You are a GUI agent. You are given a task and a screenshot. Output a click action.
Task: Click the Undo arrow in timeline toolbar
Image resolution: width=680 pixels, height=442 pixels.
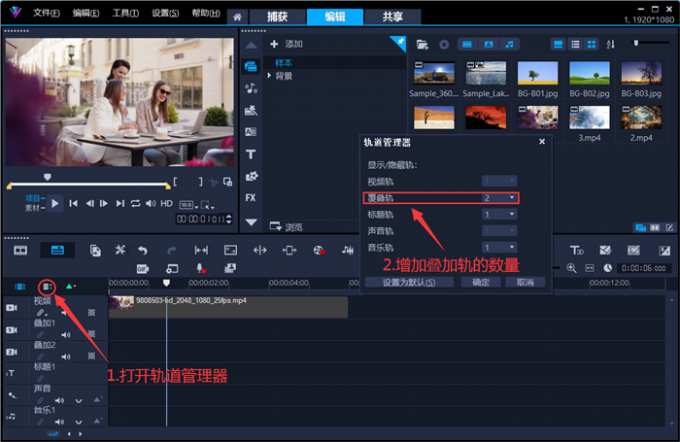point(143,250)
